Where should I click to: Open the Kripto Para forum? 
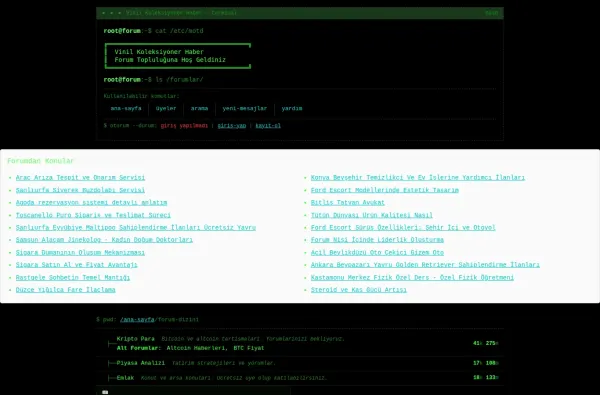tap(135, 339)
